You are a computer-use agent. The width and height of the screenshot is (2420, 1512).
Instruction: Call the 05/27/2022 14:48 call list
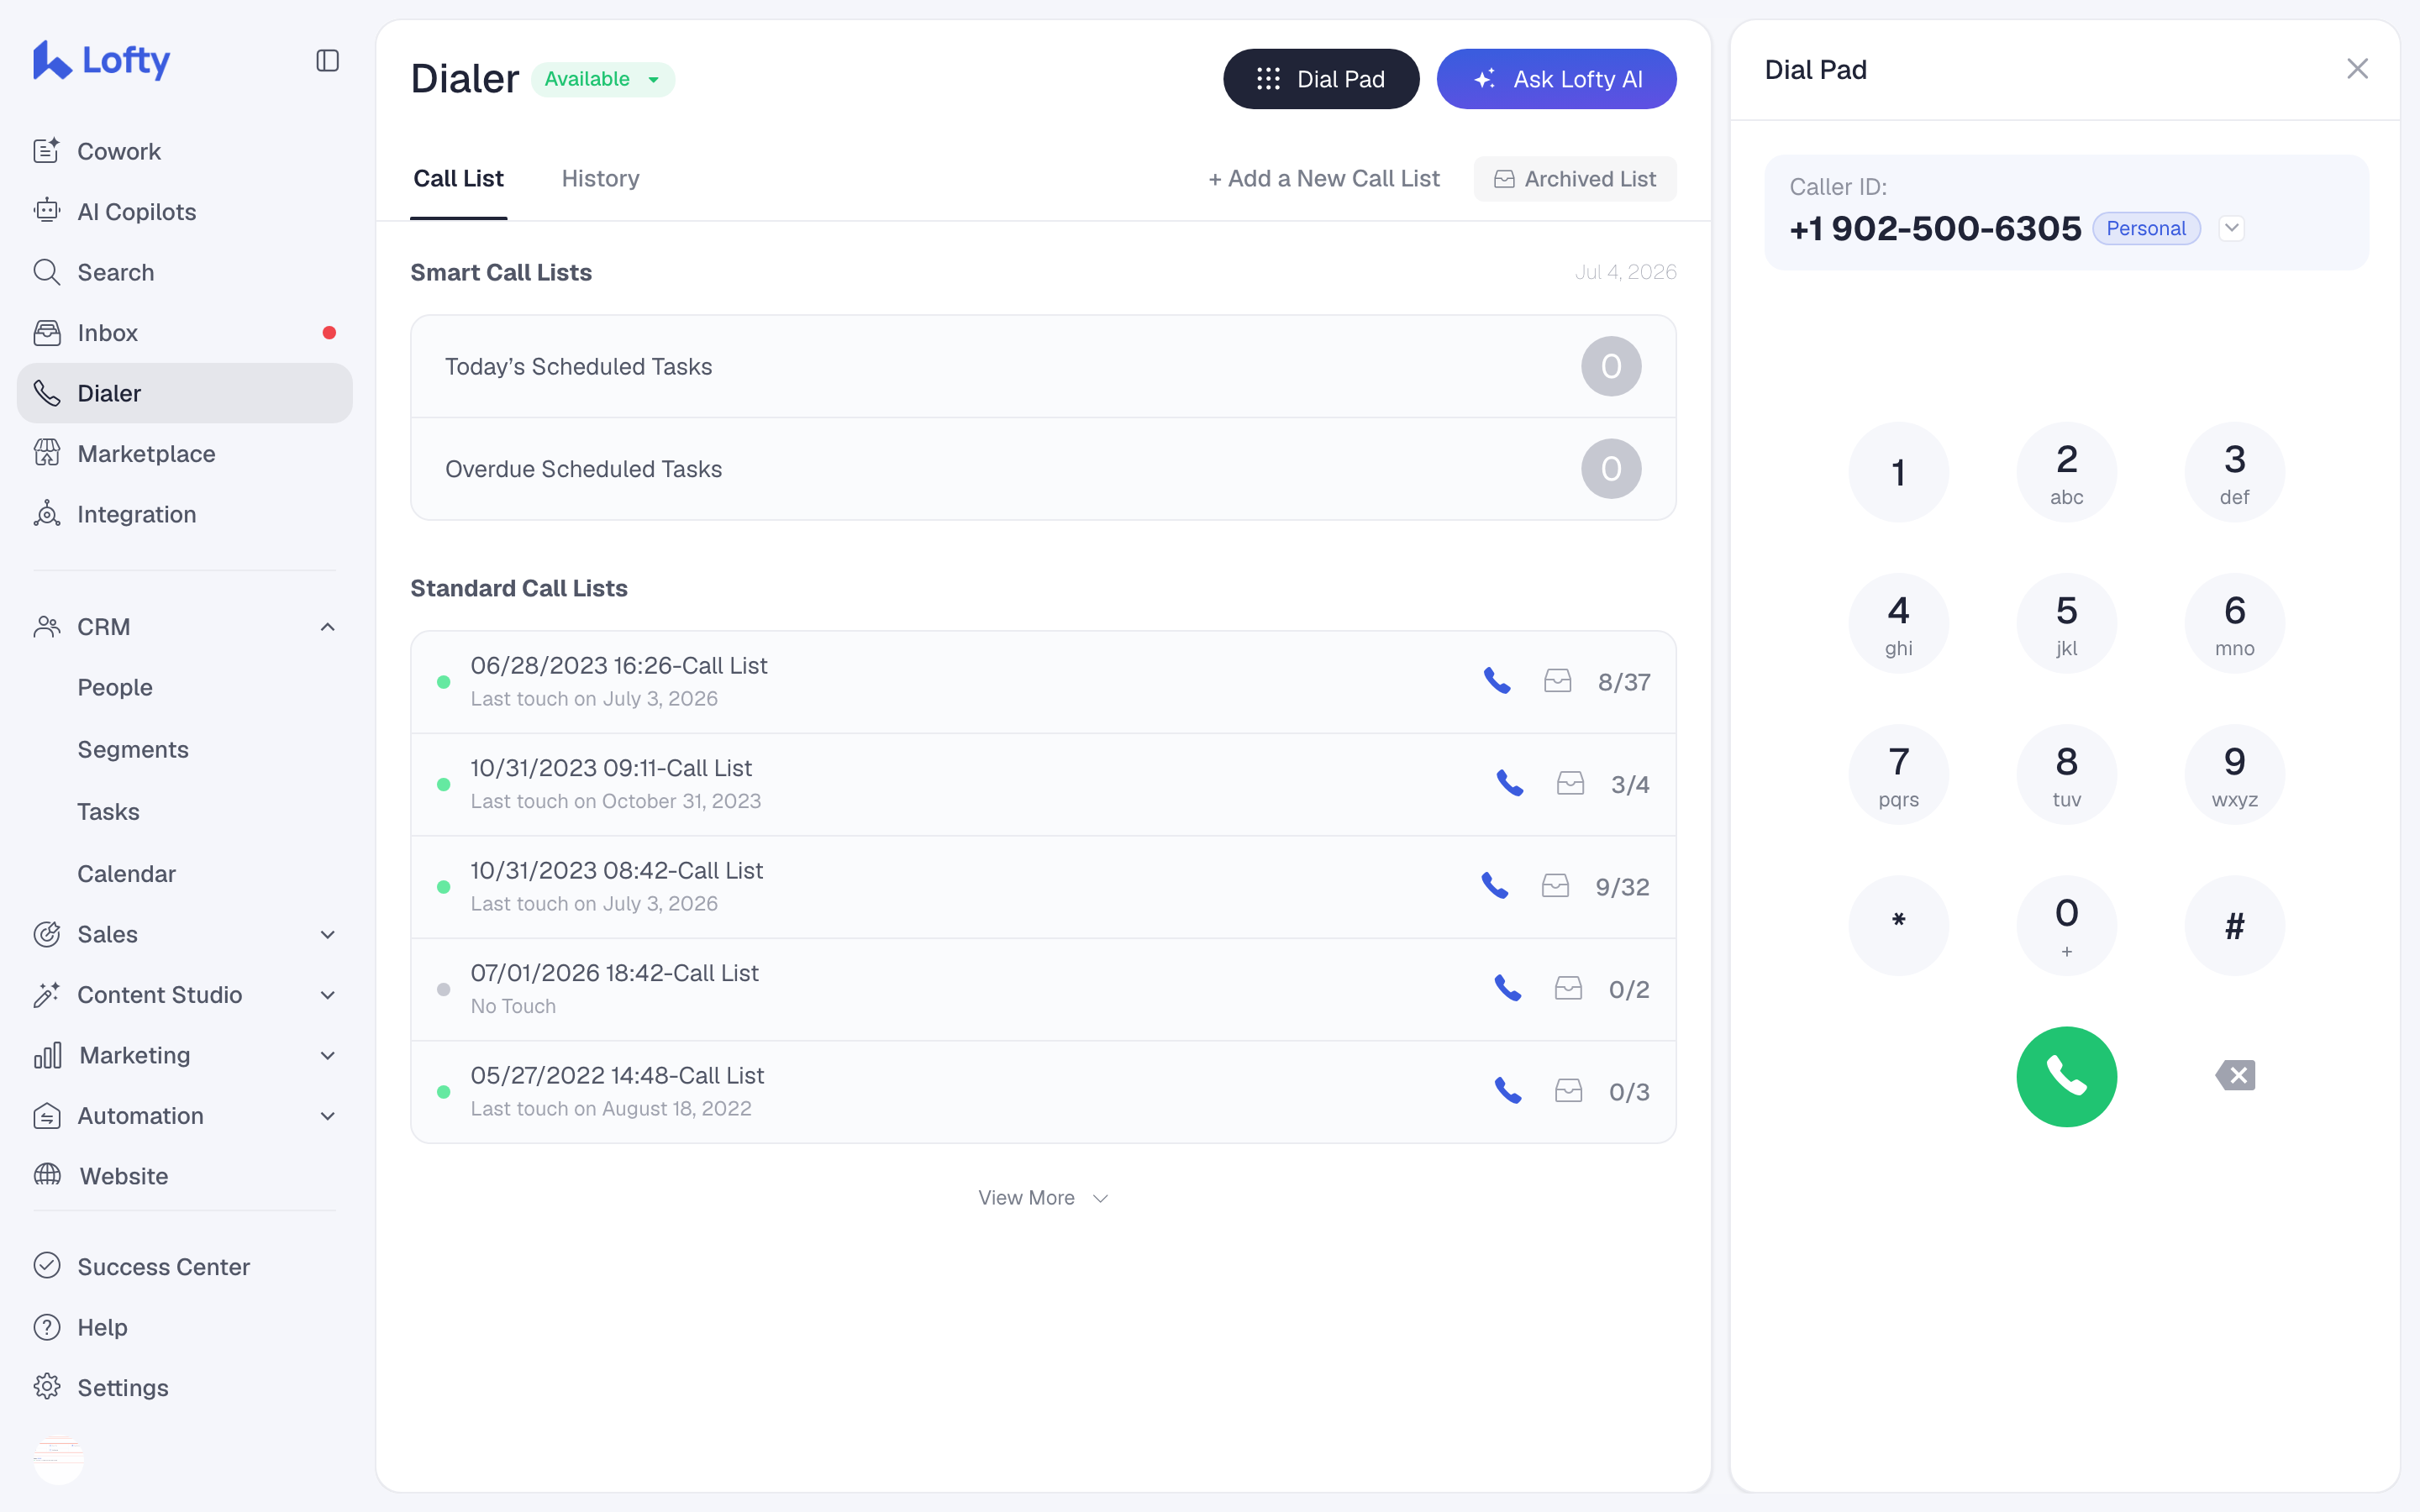(x=1508, y=1091)
